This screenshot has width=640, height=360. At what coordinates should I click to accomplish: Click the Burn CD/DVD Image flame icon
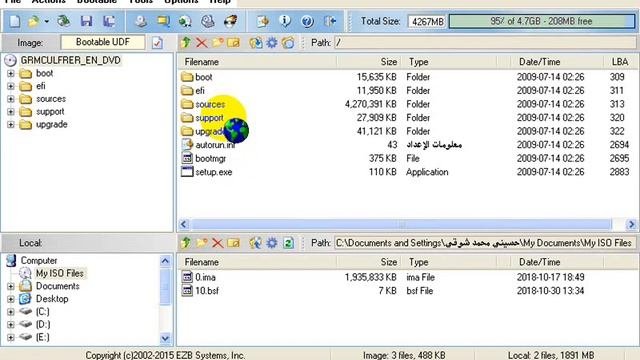(230, 21)
